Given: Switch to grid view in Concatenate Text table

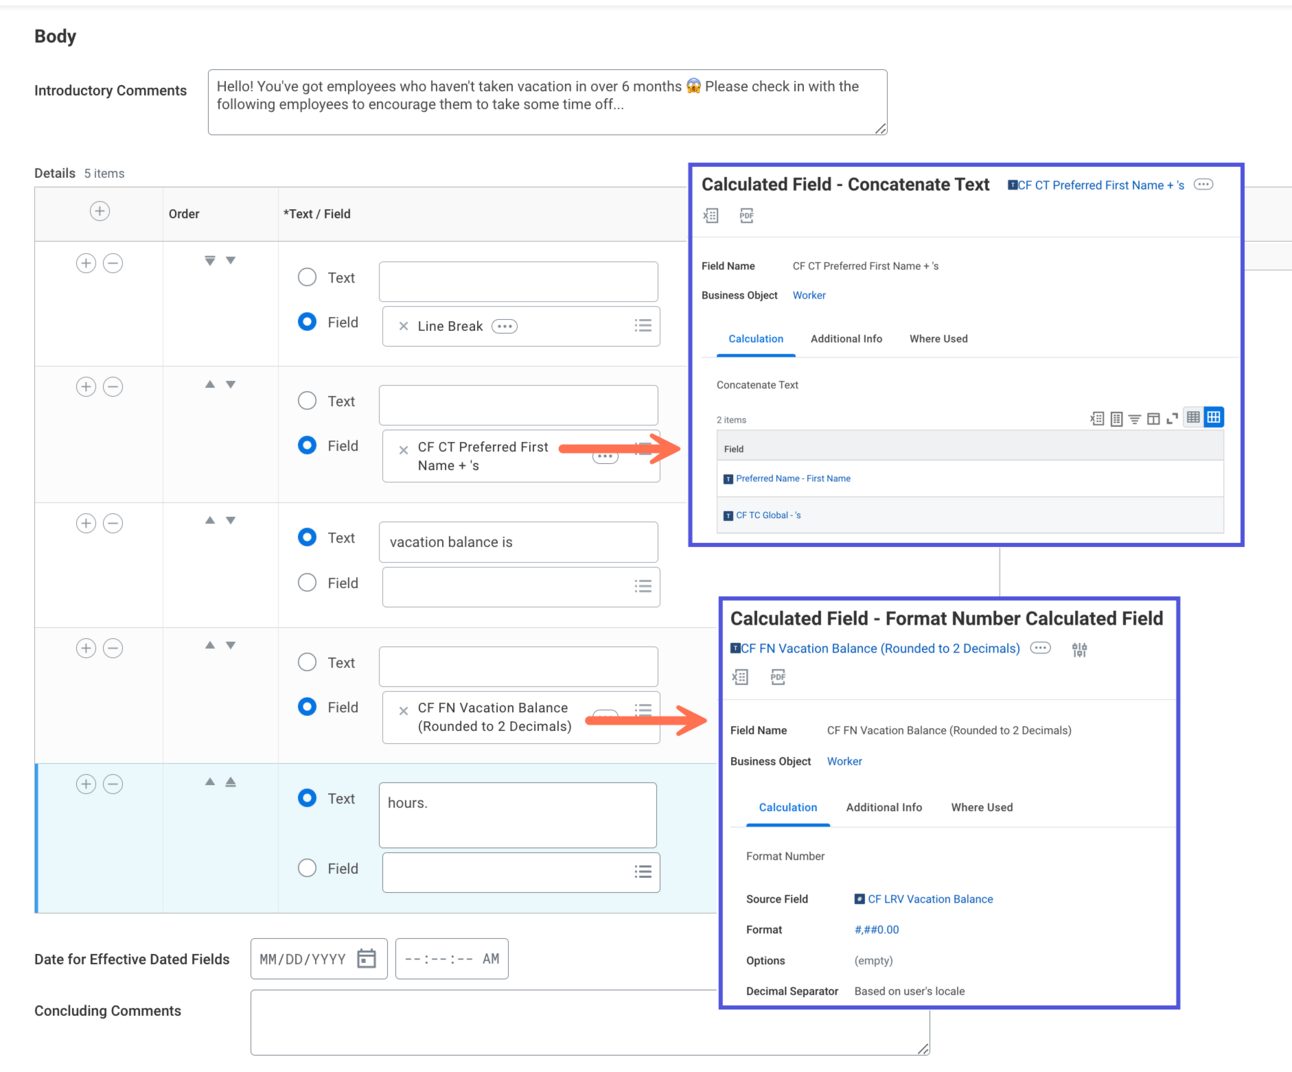Looking at the screenshot, I should [x=1213, y=417].
